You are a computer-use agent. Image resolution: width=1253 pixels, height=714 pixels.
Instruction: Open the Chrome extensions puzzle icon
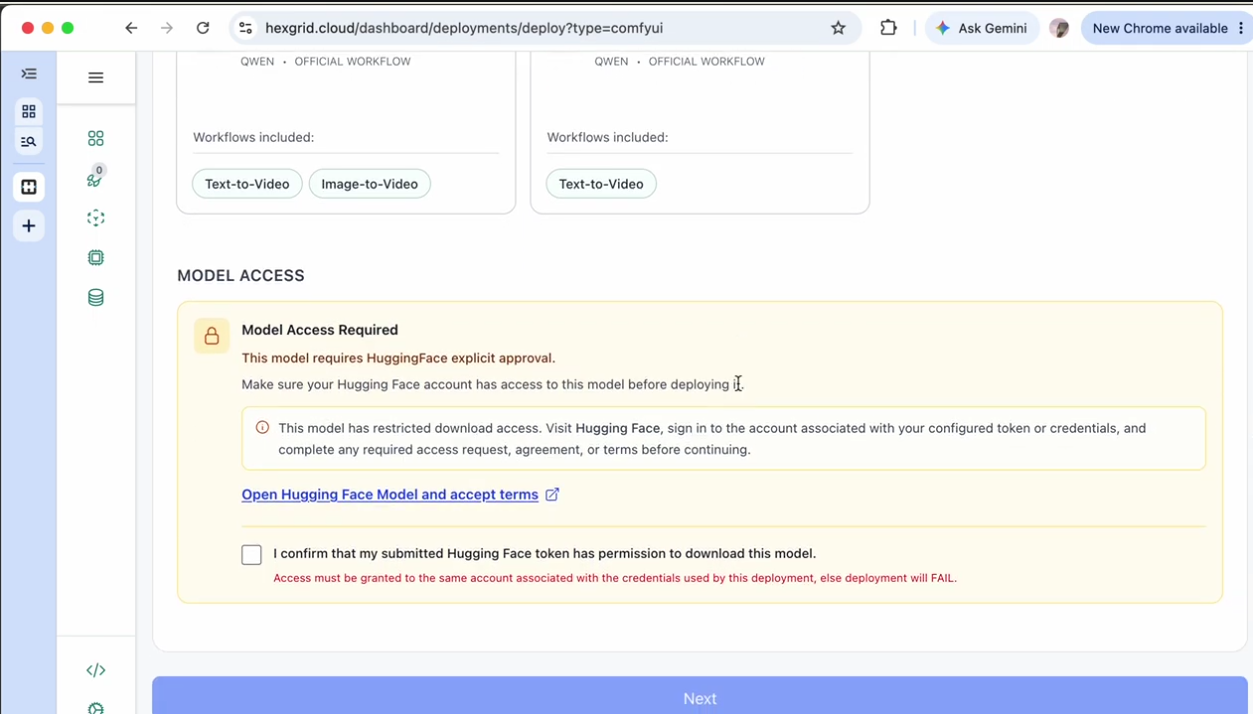(888, 28)
